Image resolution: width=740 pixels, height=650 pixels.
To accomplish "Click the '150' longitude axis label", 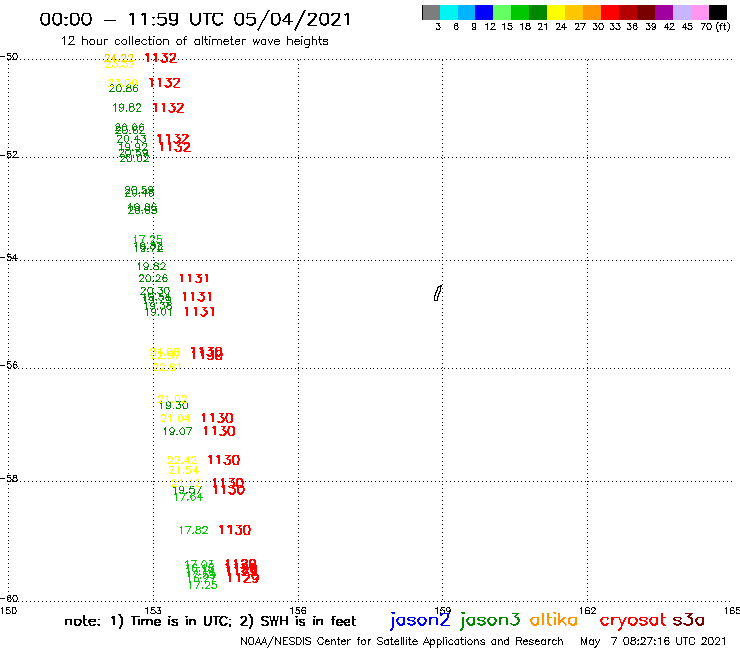I will click(x=8, y=610).
